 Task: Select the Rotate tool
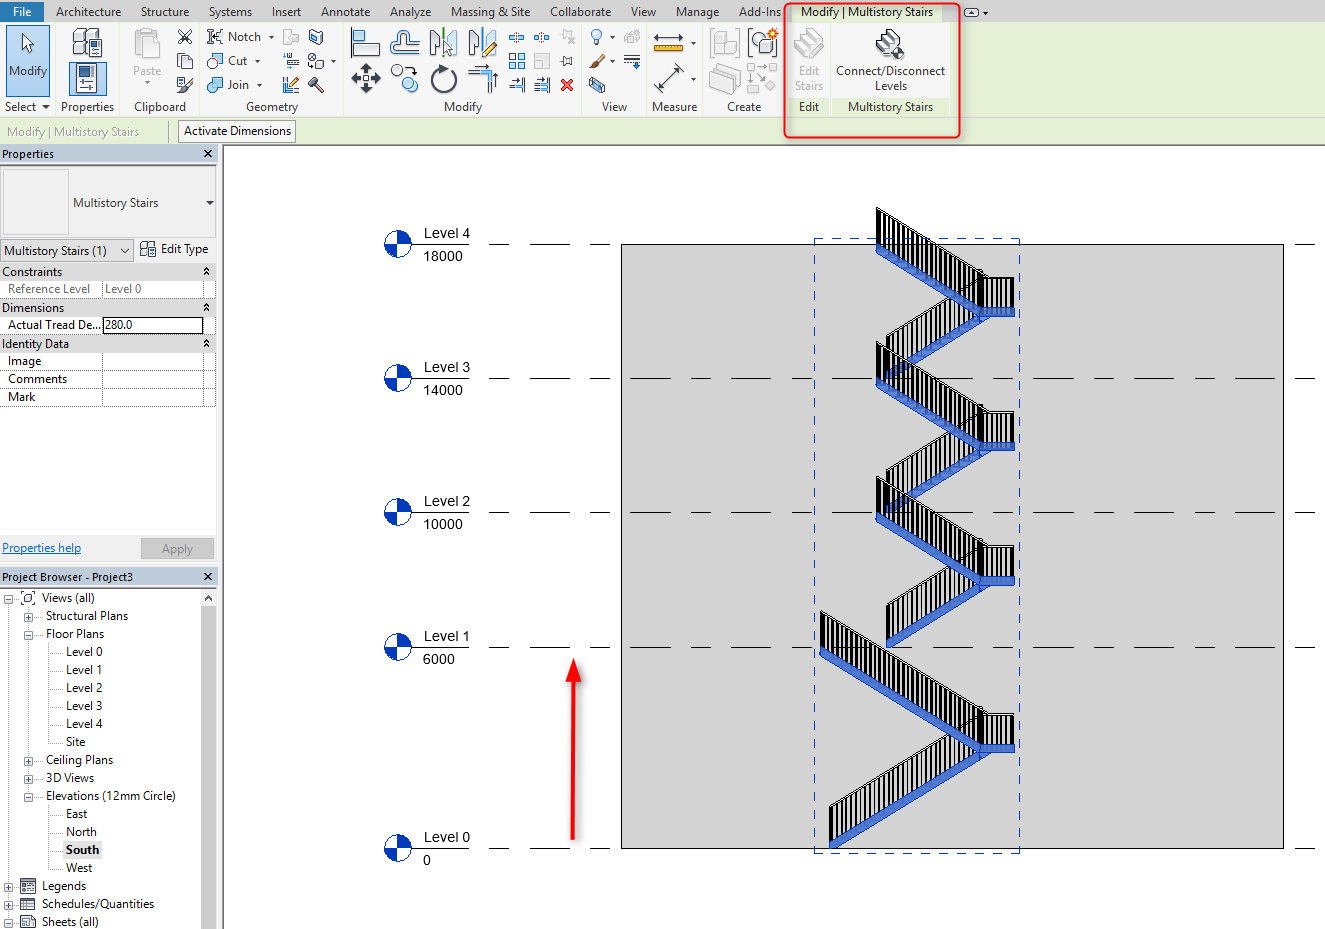click(x=443, y=78)
